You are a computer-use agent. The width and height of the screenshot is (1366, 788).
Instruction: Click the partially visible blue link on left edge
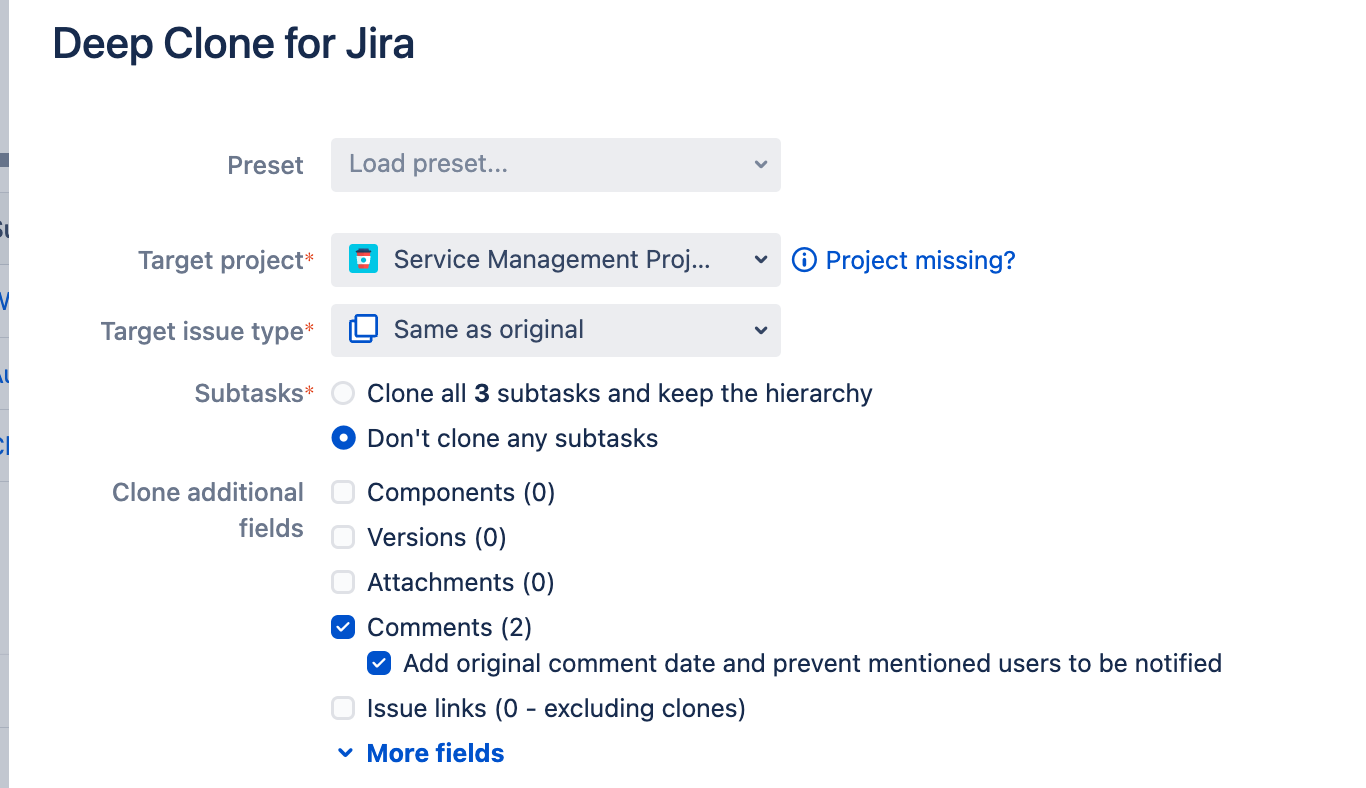4,445
